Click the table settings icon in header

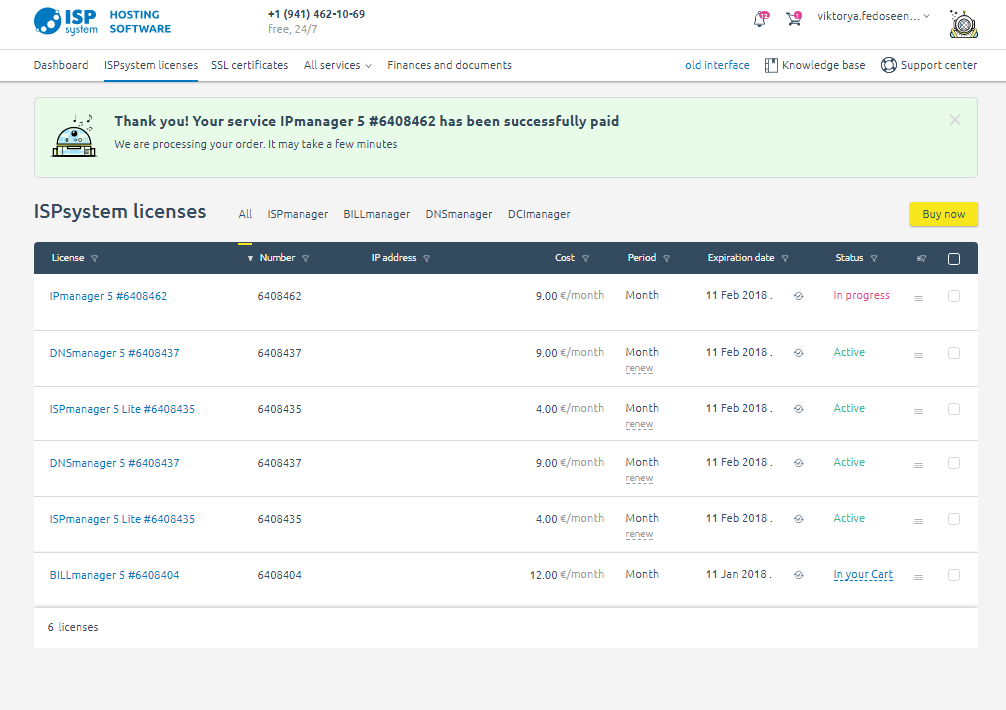(921, 258)
